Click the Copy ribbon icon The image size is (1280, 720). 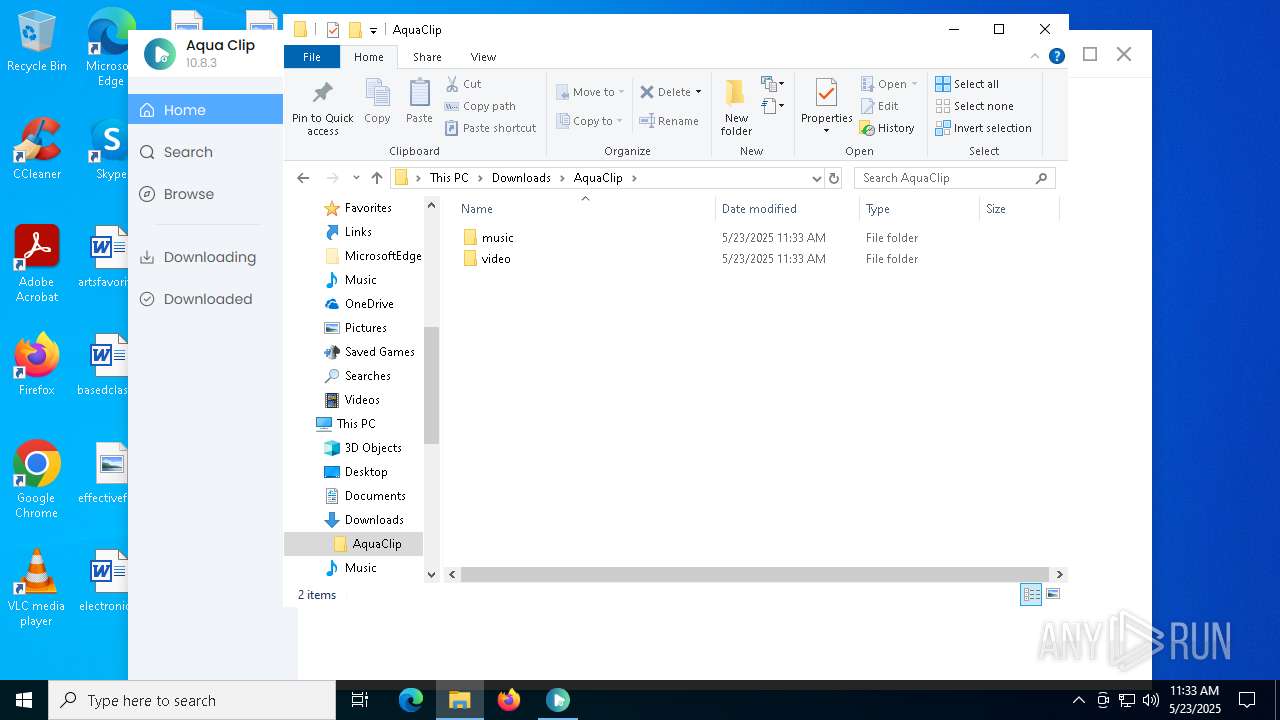pos(377,102)
